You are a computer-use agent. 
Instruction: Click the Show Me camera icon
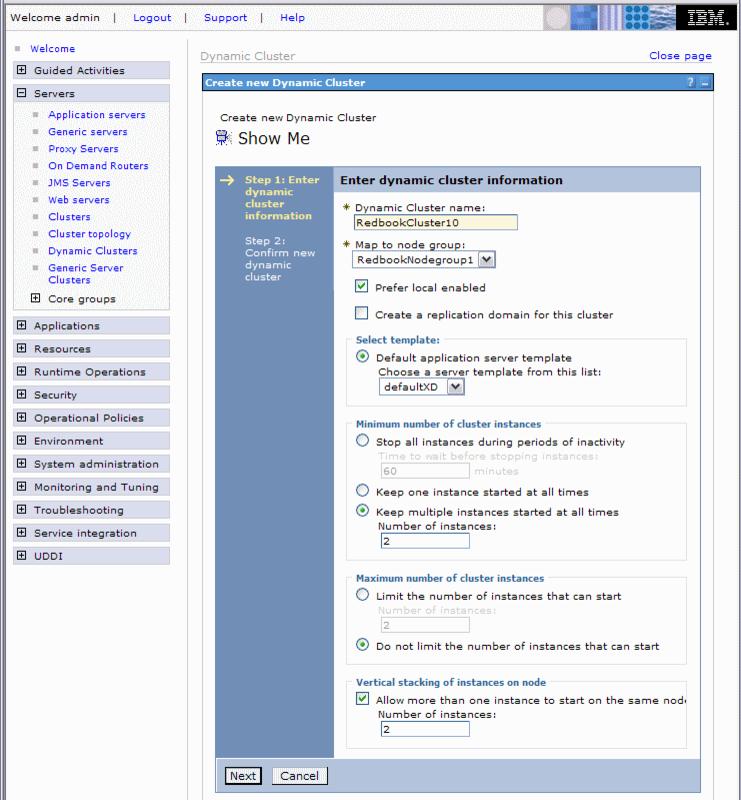click(223, 138)
